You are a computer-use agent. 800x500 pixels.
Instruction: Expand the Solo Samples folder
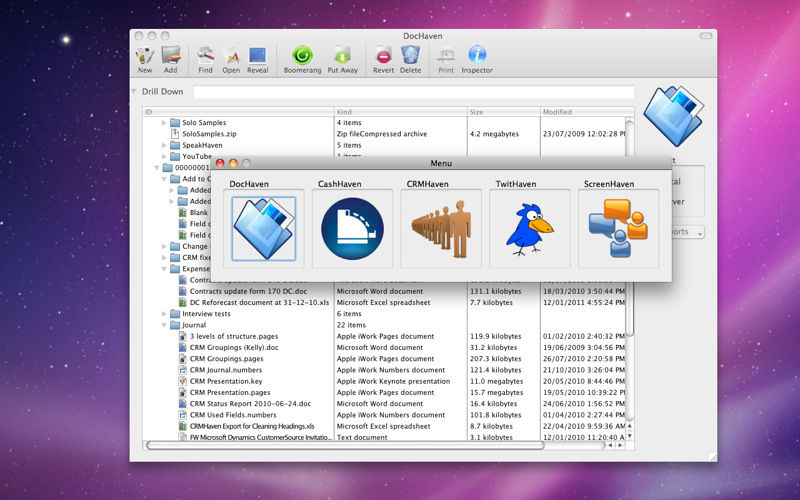pos(164,123)
